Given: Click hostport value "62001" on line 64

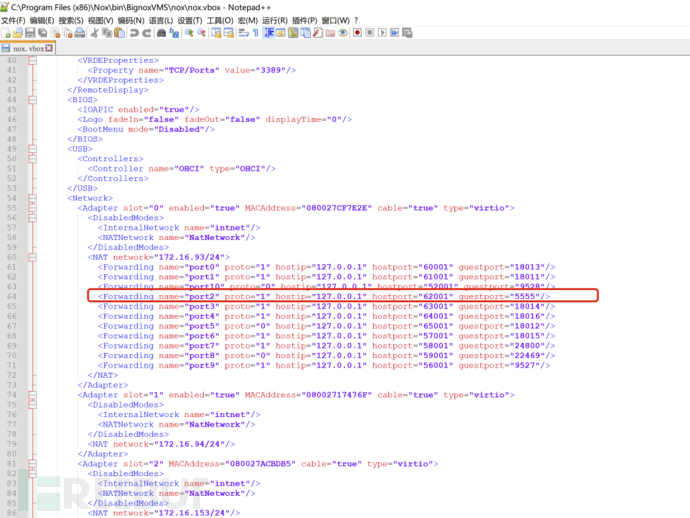Looking at the screenshot, I should tap(435, 297).
